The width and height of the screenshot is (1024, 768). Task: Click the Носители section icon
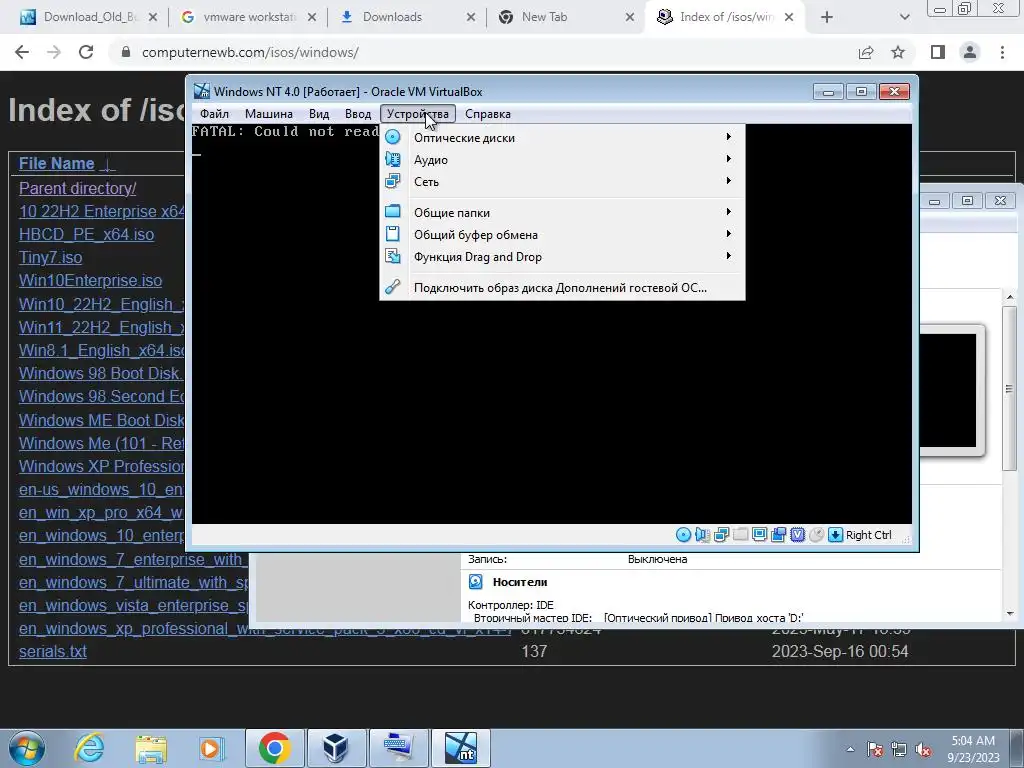pos(476,582)
